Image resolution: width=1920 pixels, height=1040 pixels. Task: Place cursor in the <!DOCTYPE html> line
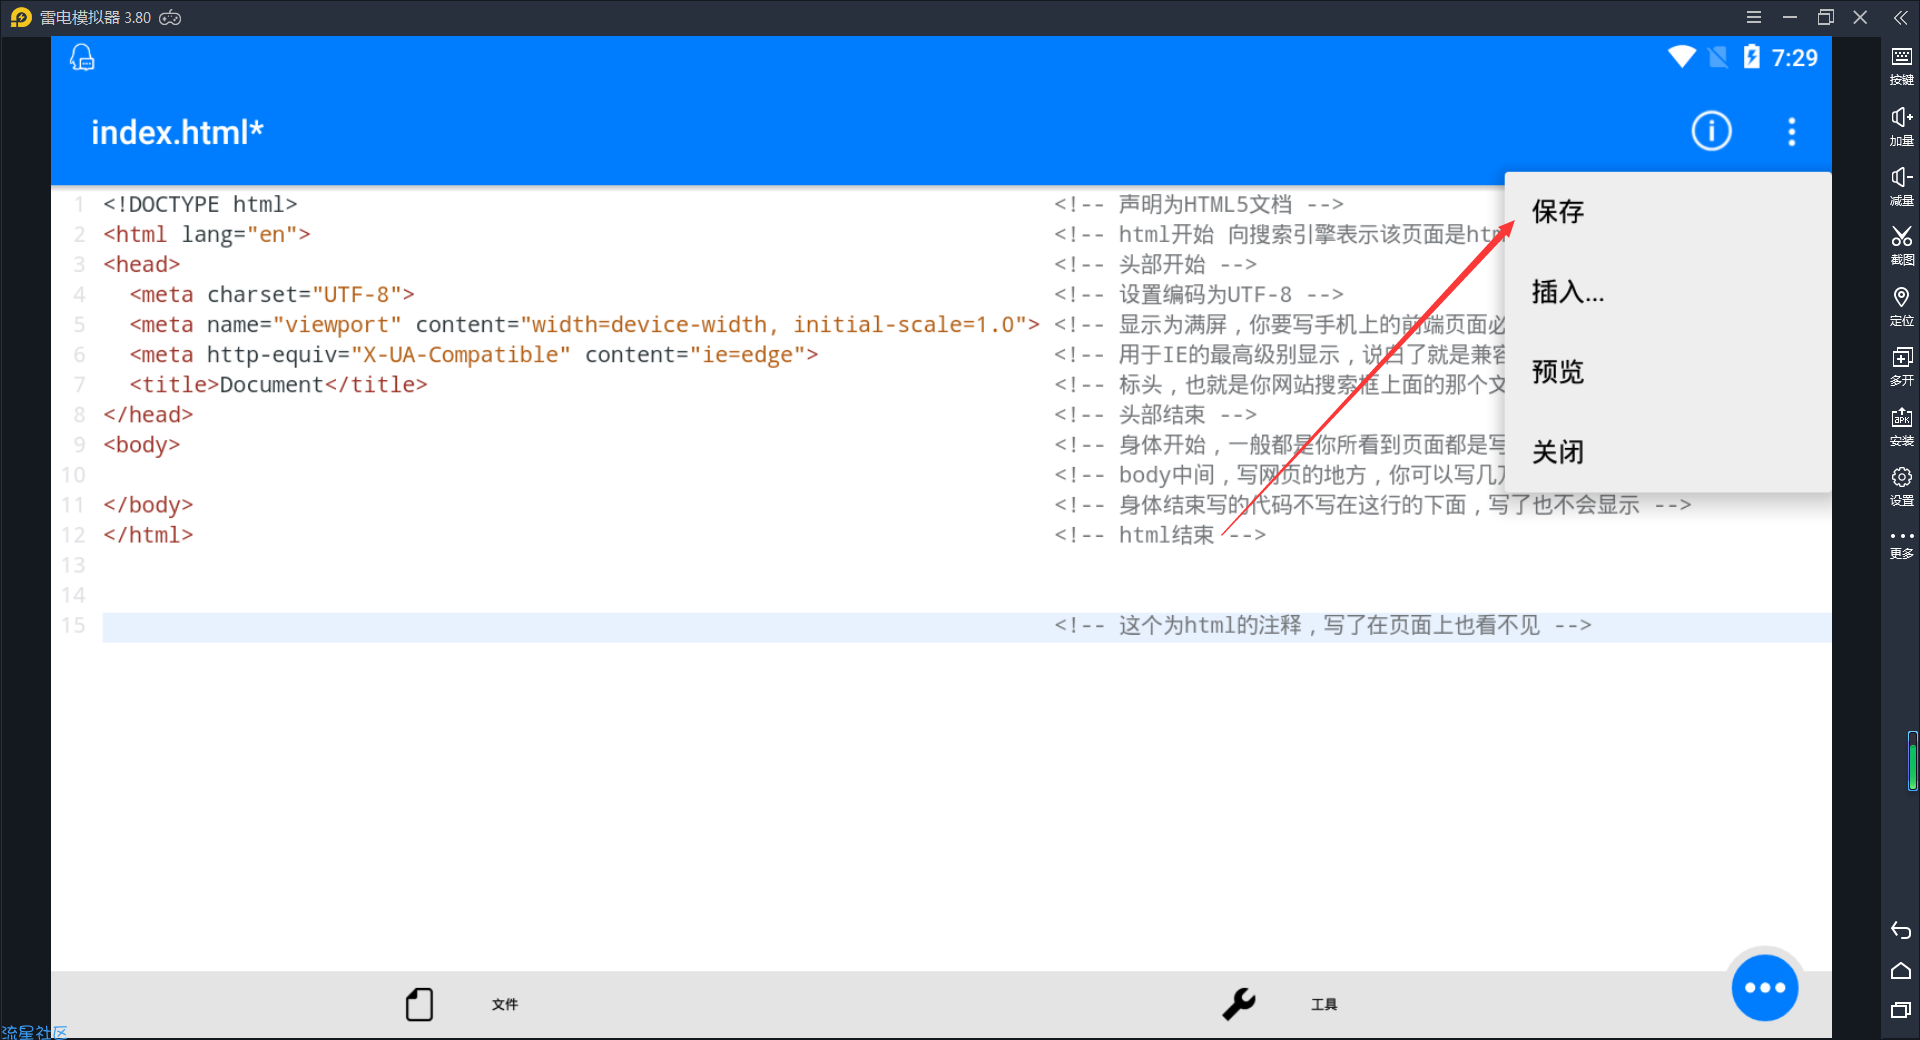[200, 204]
